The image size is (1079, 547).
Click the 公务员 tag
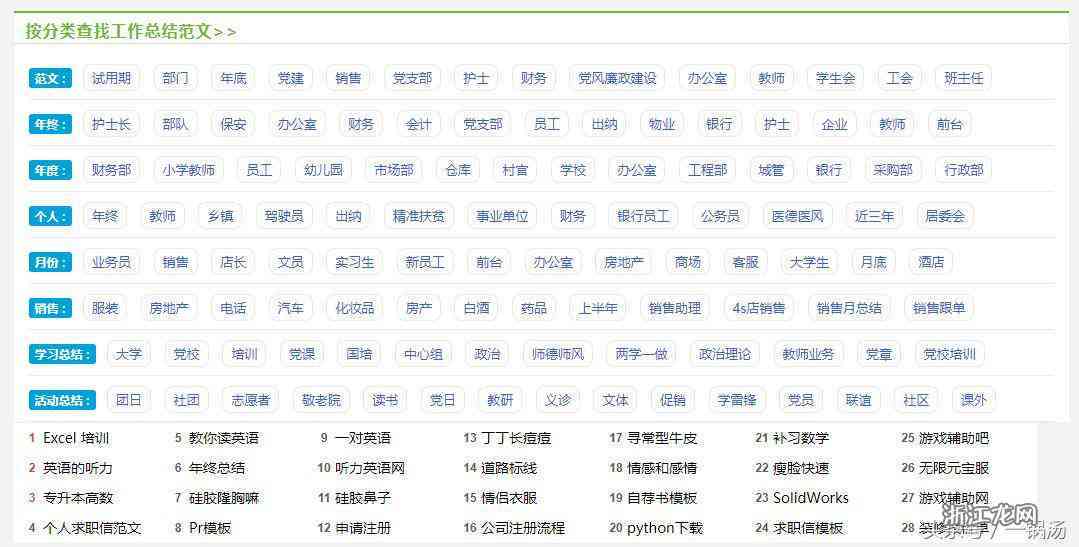pyautogui.click(x=720, y=216)
